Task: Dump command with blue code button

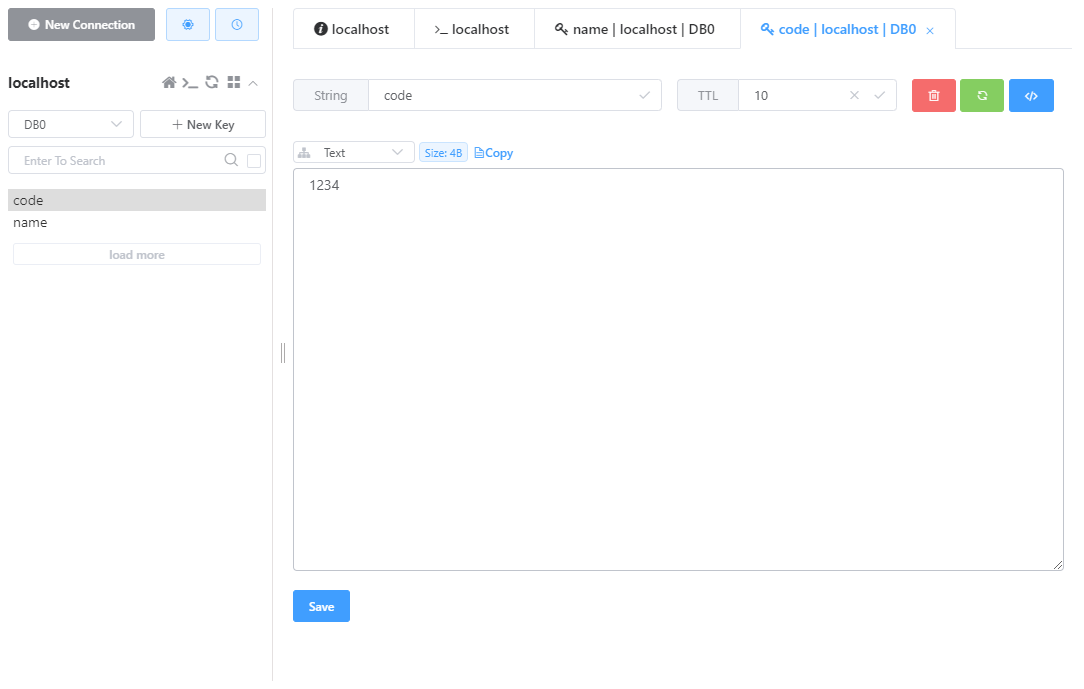Action: tap(1031, 95)
